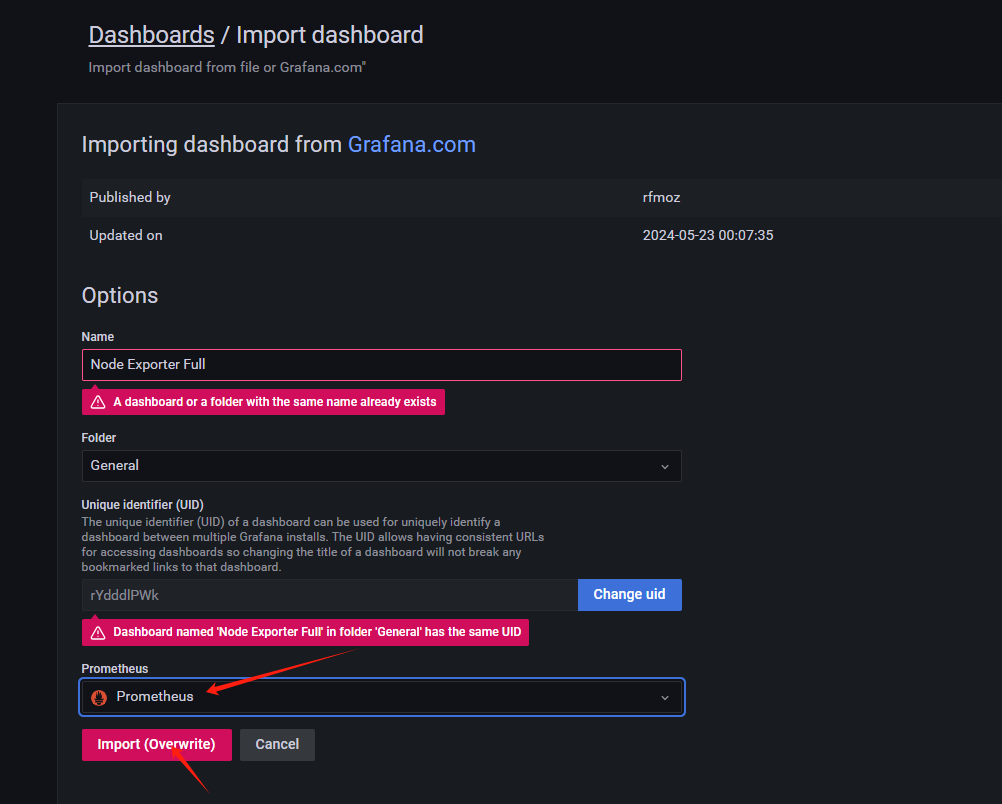
Task: Click the 'rfmoz' publisher value
Action: [661, 197]
